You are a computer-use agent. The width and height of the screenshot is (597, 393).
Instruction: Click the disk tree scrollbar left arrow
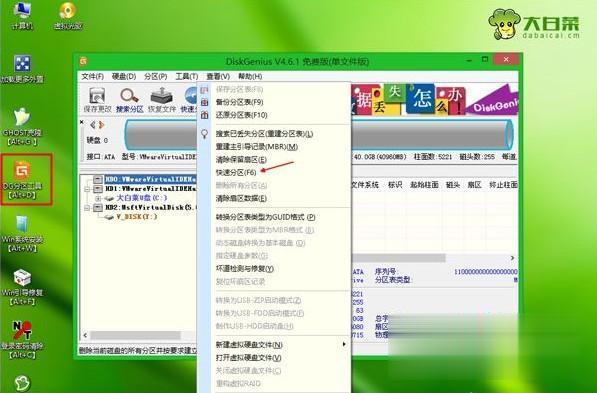(85, 335)
